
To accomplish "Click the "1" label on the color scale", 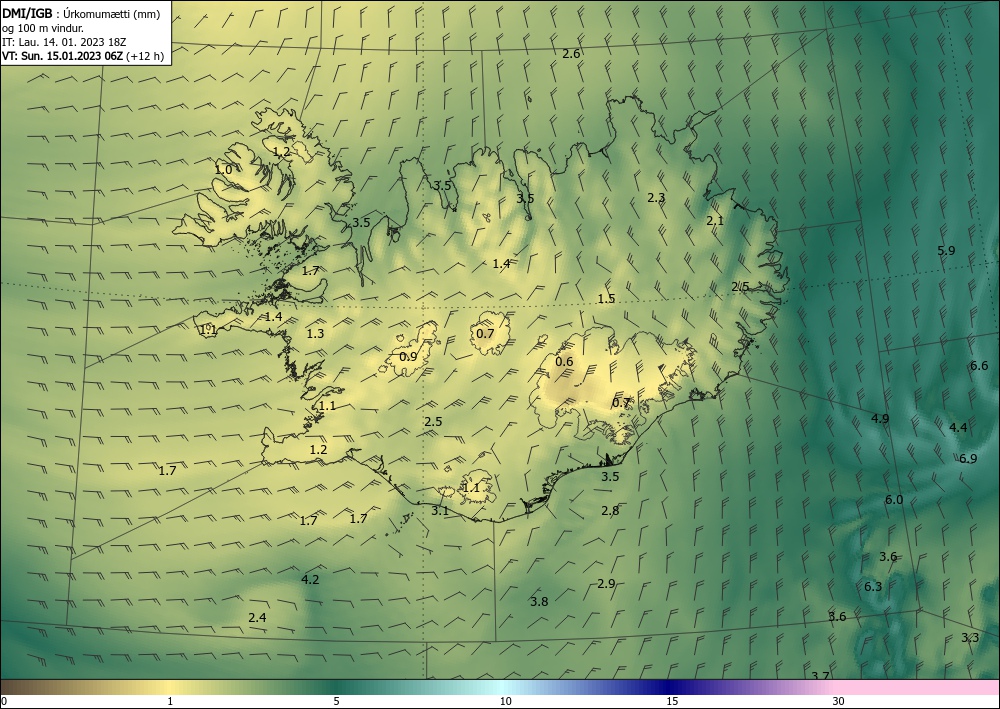I will [170, 701].
